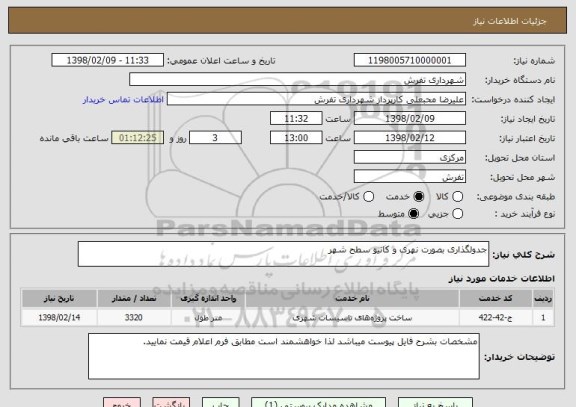The image size is (576, 407).
Task: Click the service name cell ساخت پروژه‌های تاسیسات شهری
Action: 352,317
